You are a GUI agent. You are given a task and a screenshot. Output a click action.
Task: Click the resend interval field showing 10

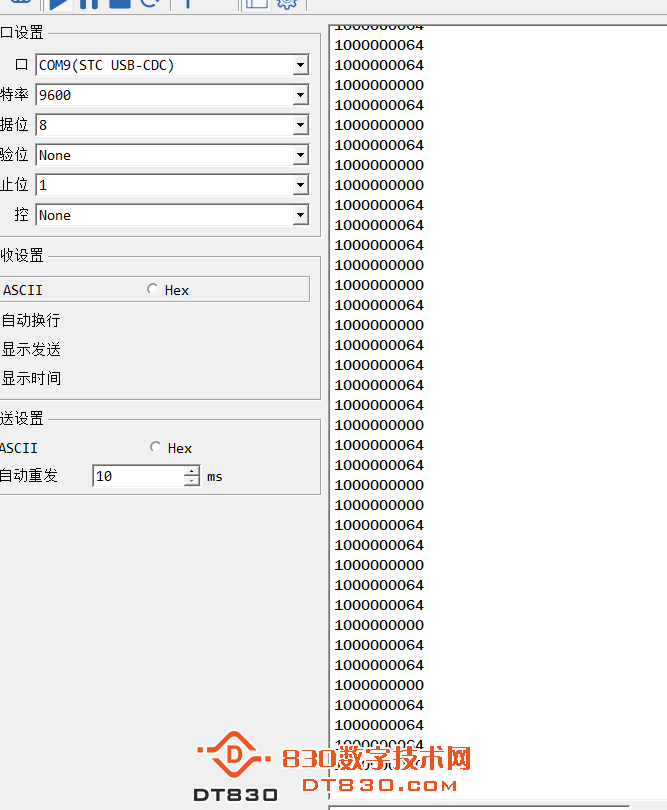138,476
